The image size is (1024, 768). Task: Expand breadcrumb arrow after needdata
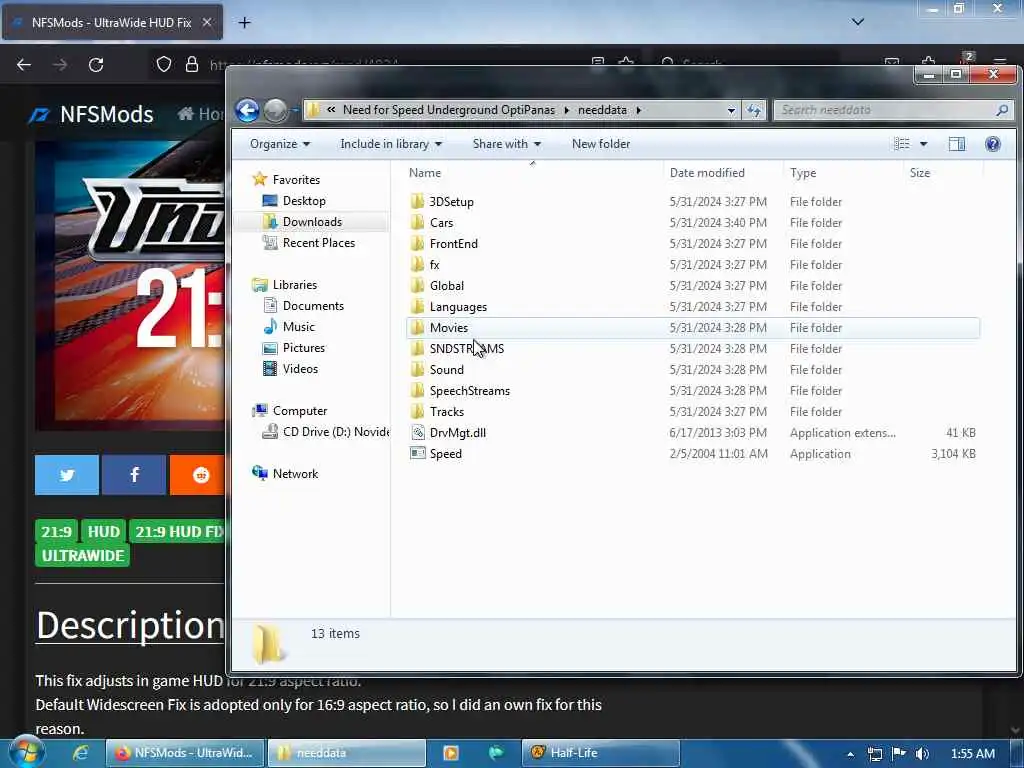click(639, 110)
